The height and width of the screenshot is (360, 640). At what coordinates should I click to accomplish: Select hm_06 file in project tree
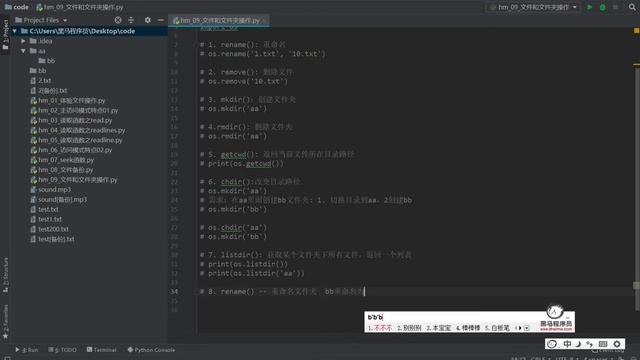pyautogui.click(x=71, y=150)
